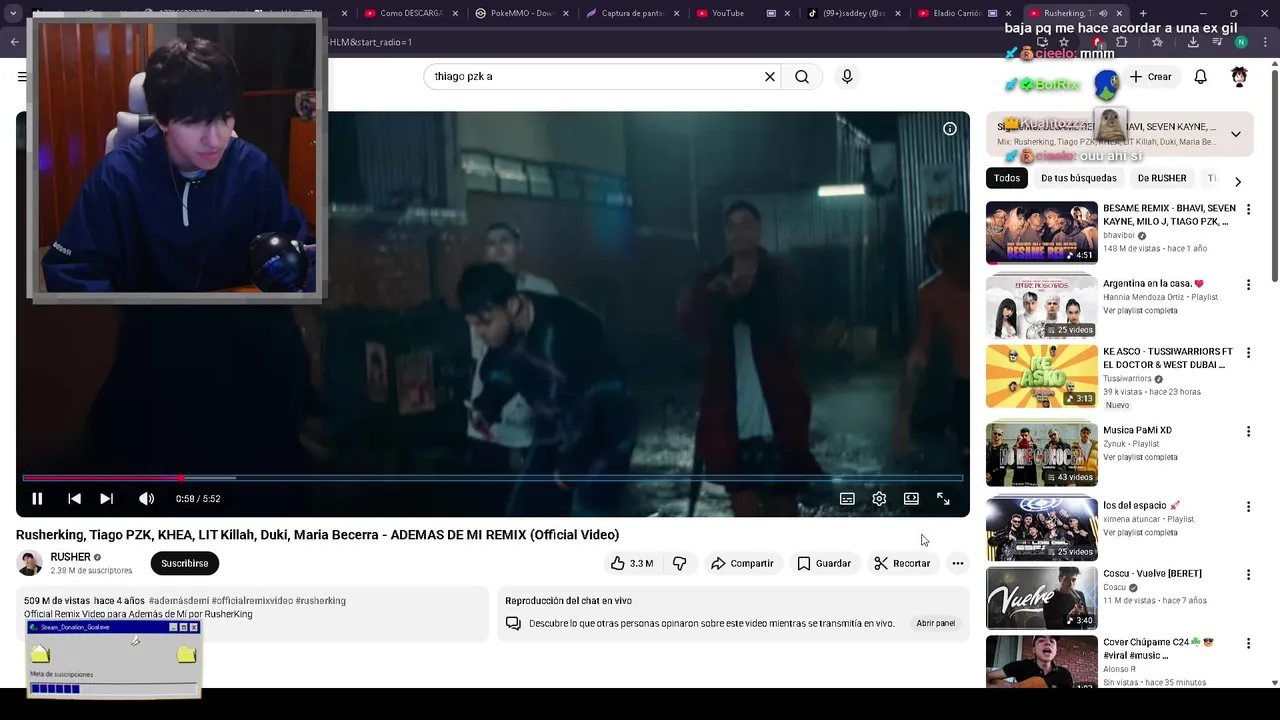The height and width of the screenshot is (720, 1280).
Task: Open RUSHER channel name link
Action: [x=71, y=557]
